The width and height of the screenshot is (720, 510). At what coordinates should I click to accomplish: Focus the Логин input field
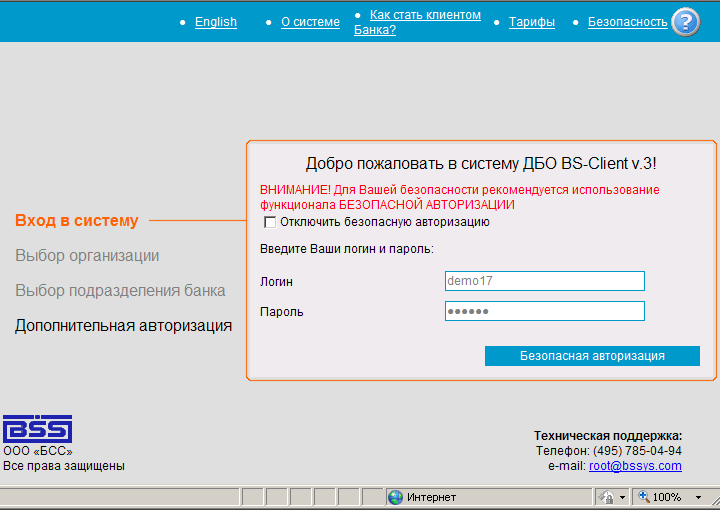[545, 281]
